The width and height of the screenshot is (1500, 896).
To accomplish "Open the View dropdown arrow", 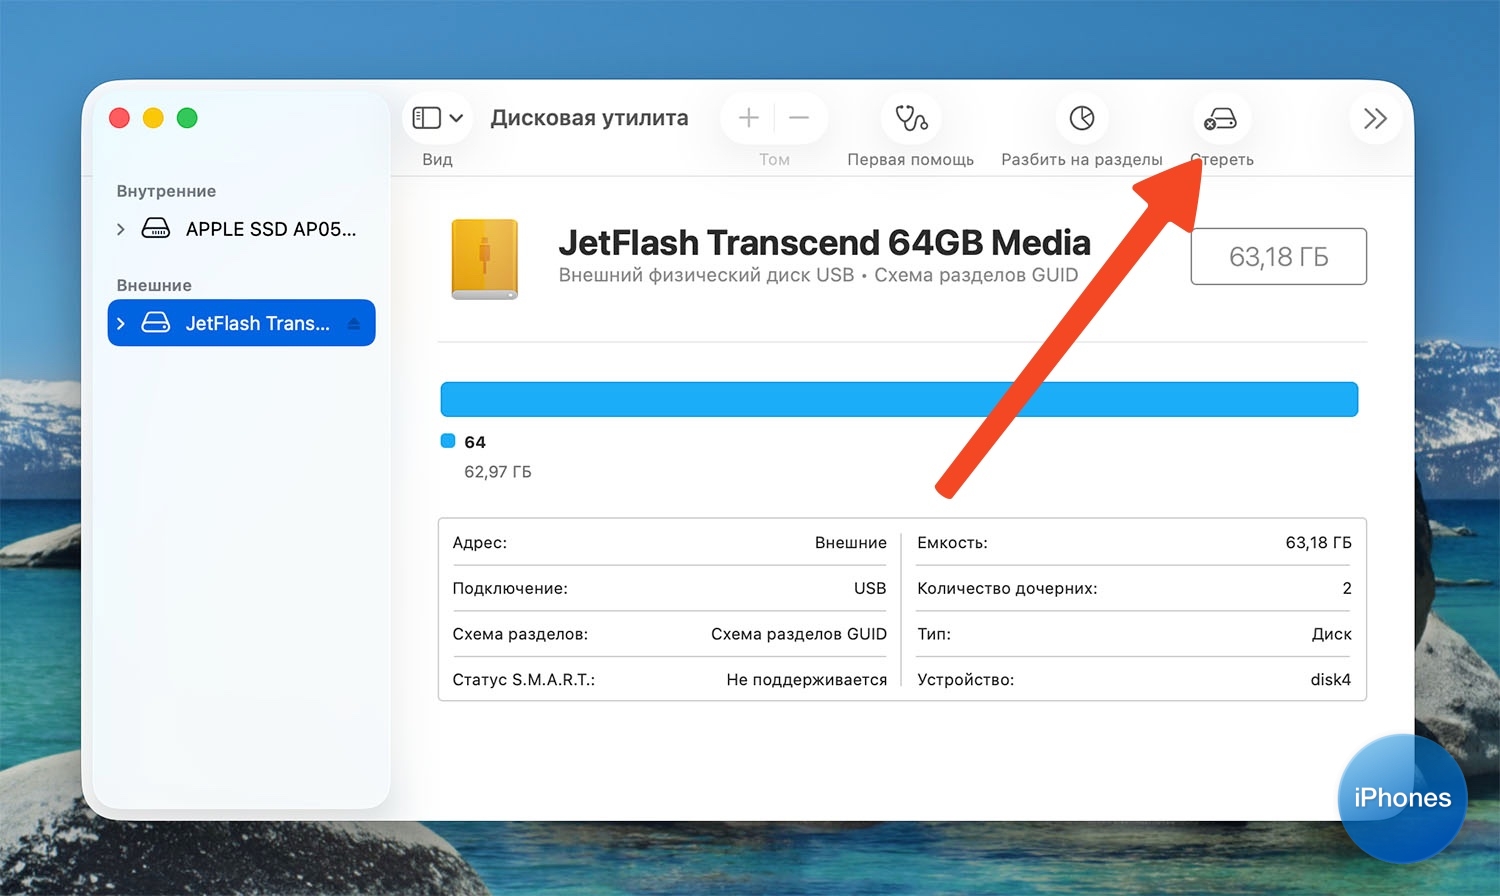I will tap(456, 118).
